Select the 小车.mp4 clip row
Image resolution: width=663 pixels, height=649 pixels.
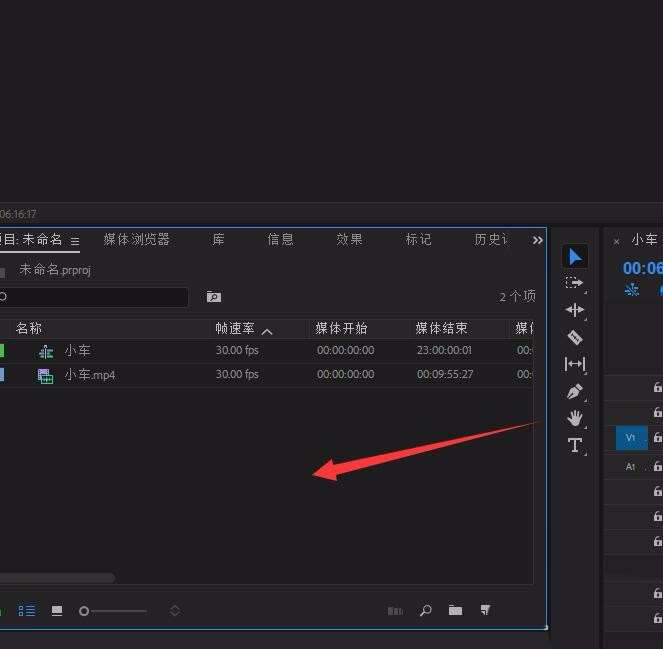266,375
